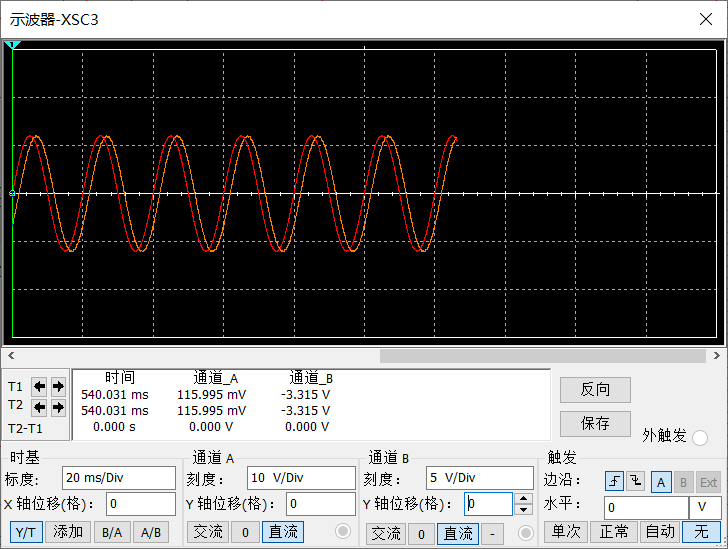The image size is (728, 549).
Task: Click channel B scale 5 V/Div field
Action: (480, 478)
